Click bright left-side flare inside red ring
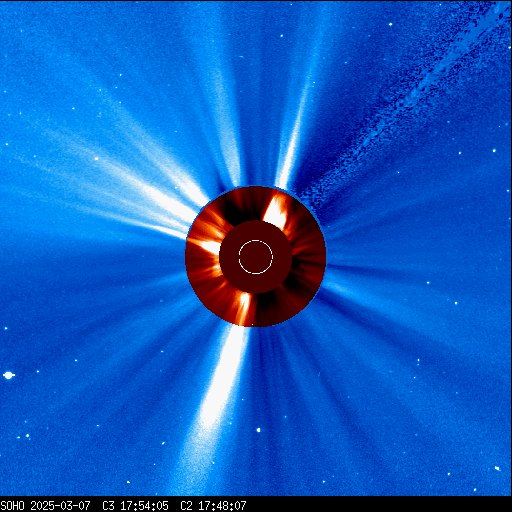The height and width of the screenshot is (512, 512). pyautogui.click(x=206, y=245)
